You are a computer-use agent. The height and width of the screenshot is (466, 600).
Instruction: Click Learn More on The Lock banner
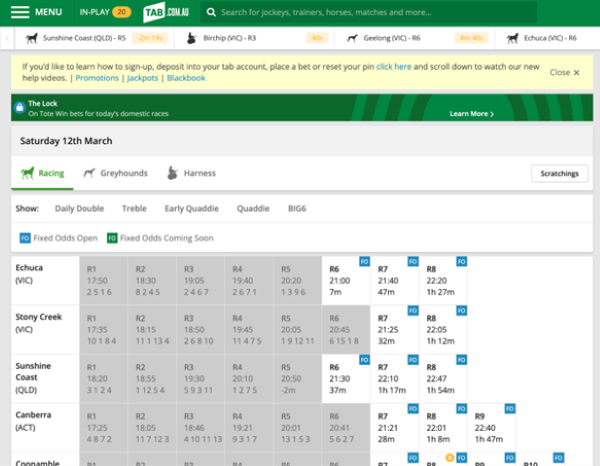(x=471, y=114)
